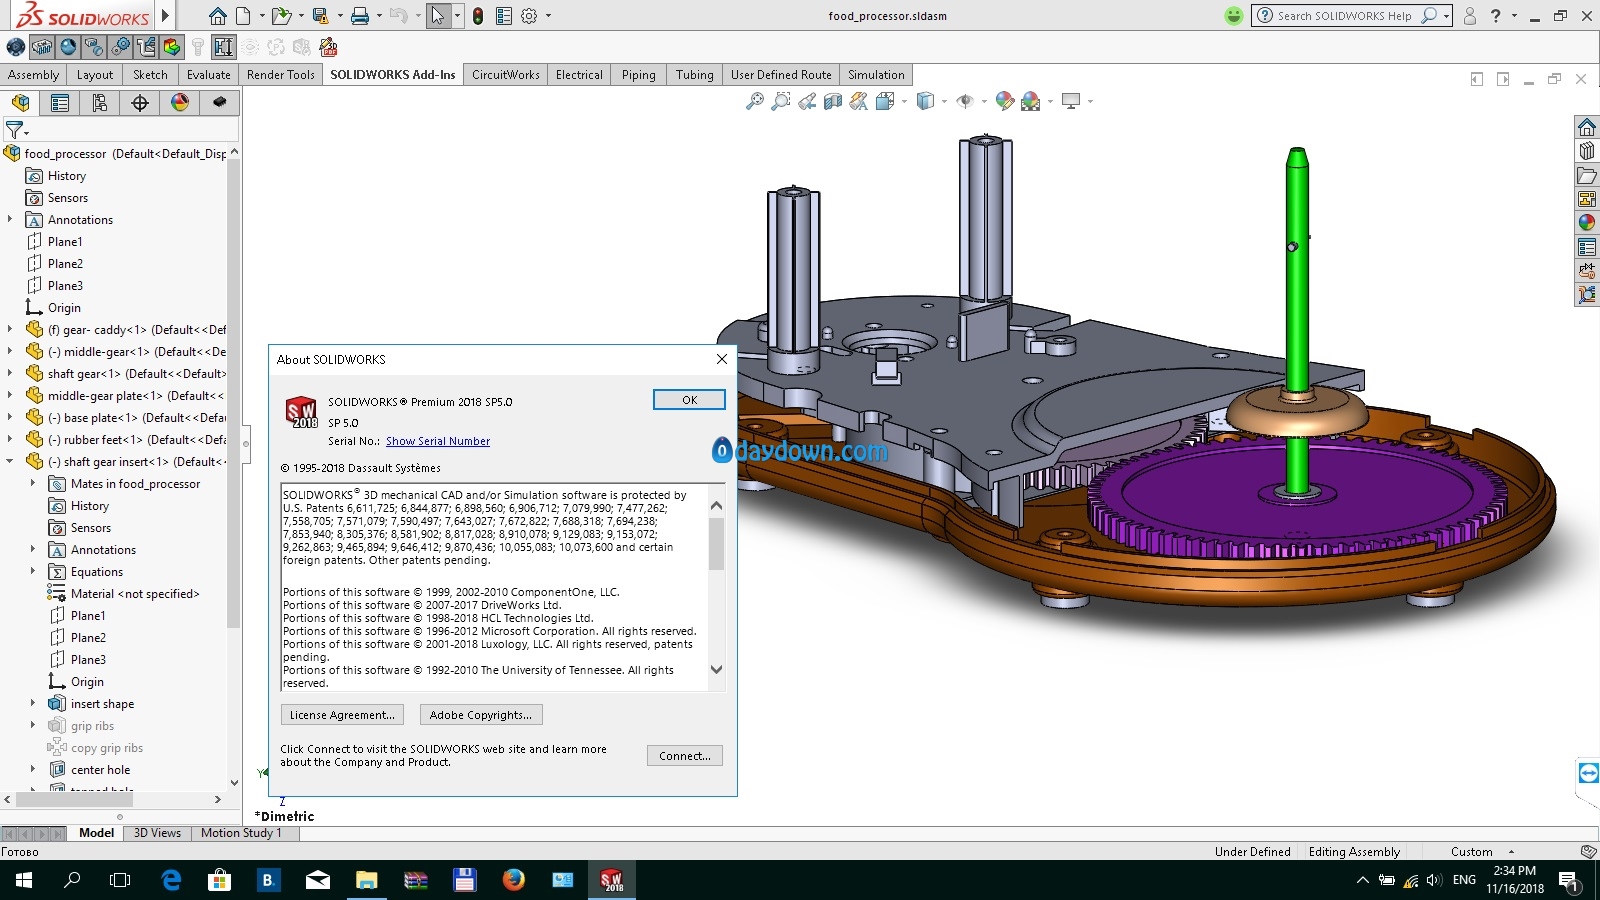Click the Previous View icon
Screen dimensions: 1600x900
[807, 101]
